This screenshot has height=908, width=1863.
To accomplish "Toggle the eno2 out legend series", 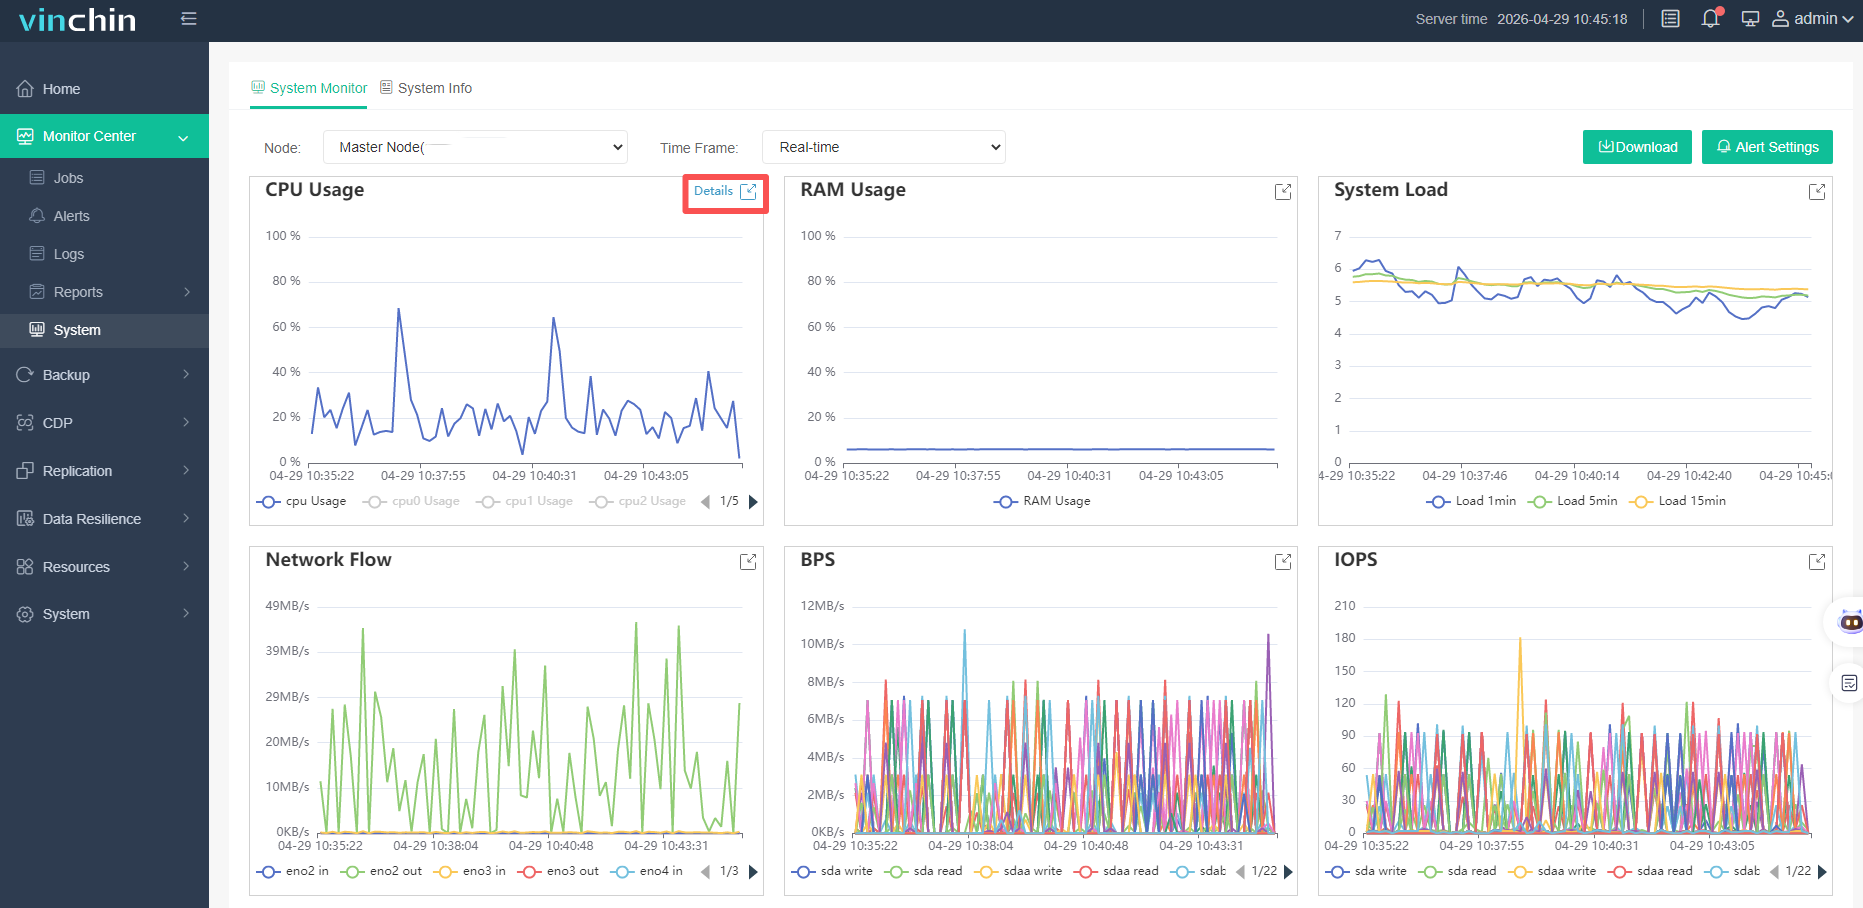I will 382,871.
